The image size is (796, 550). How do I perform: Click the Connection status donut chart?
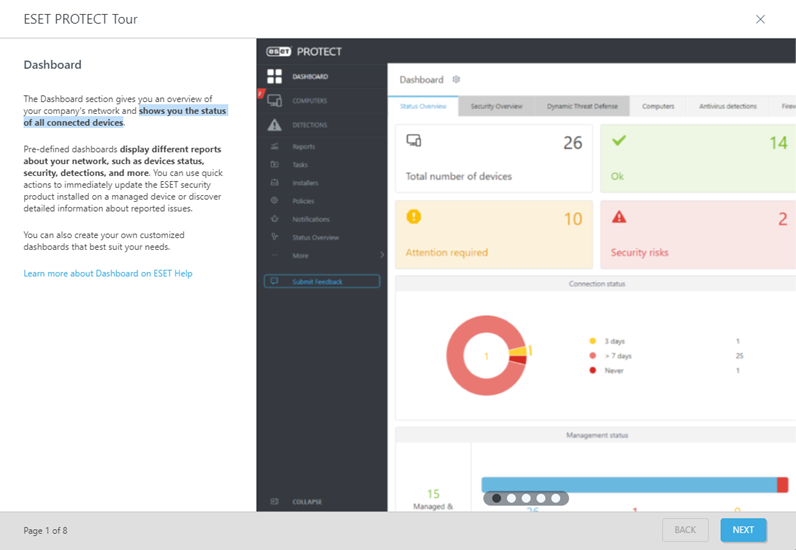point(487,355)
